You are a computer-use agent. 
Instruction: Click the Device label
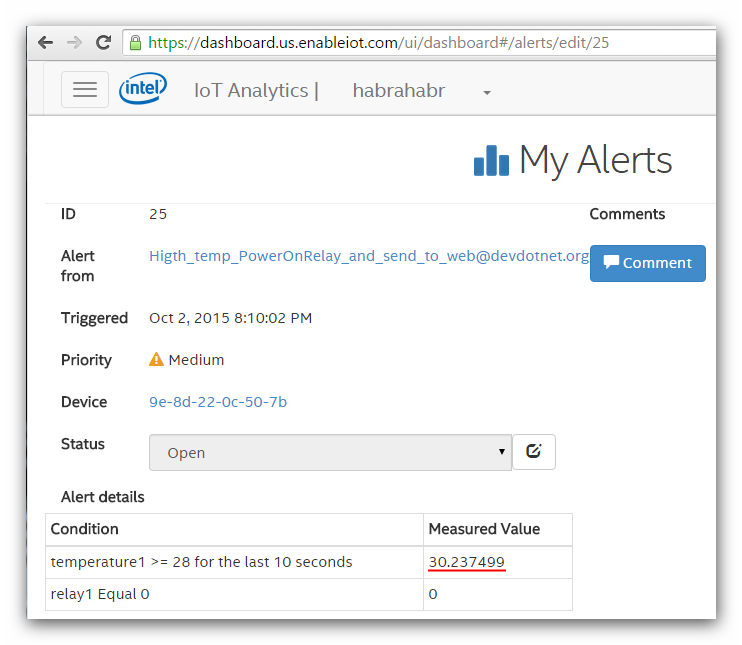(84, 402)
